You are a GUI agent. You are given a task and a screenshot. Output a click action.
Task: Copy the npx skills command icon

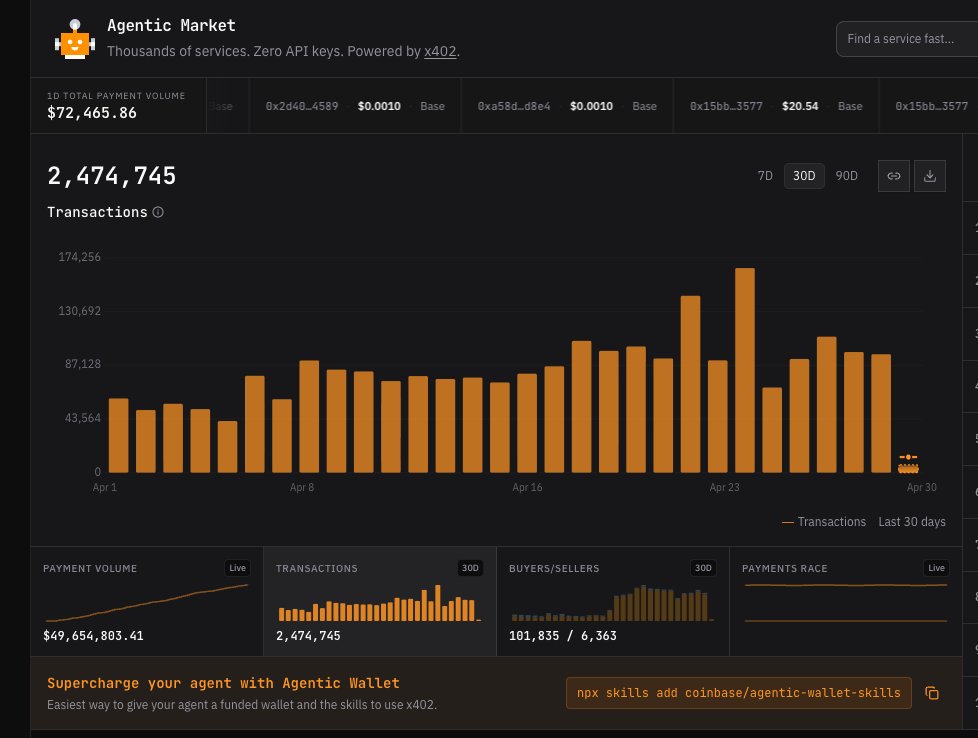[x=932, y=693]
